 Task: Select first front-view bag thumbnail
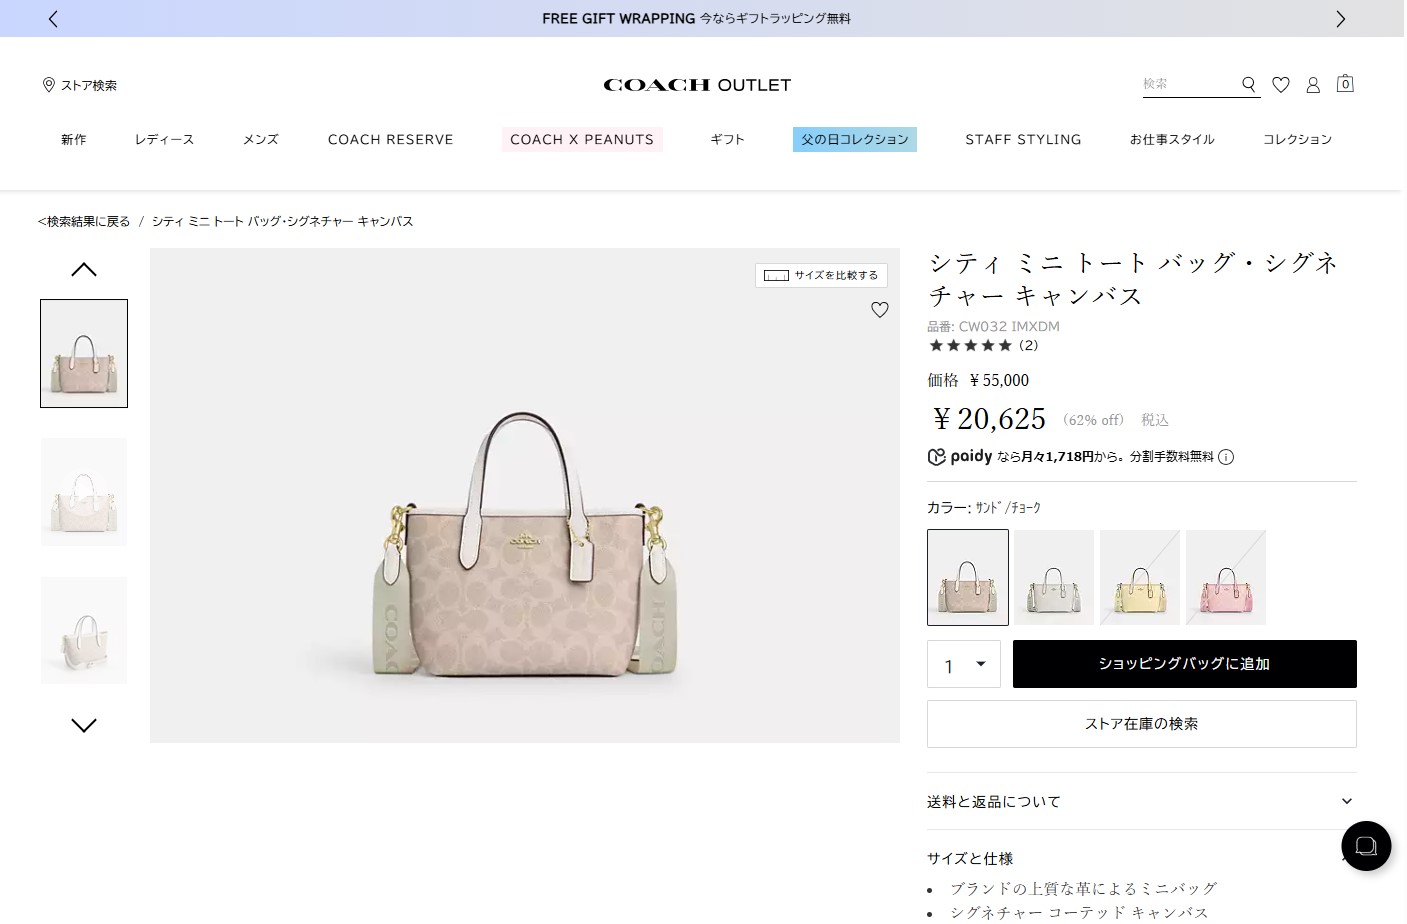click(x=84, y=353)
